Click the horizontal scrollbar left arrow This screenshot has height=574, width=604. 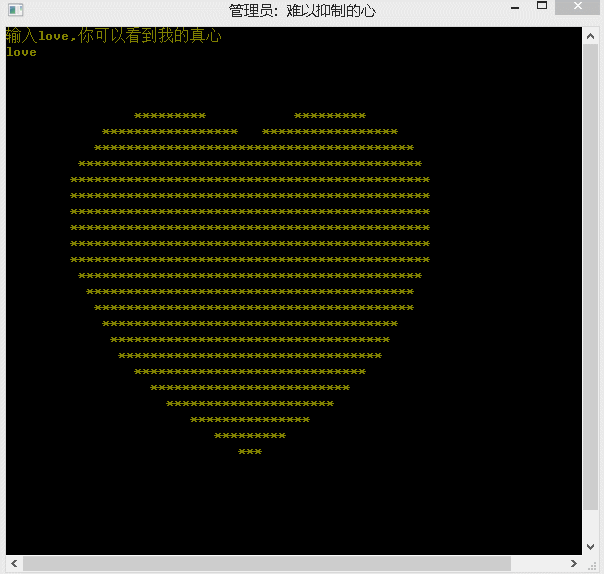click(14, 564)
